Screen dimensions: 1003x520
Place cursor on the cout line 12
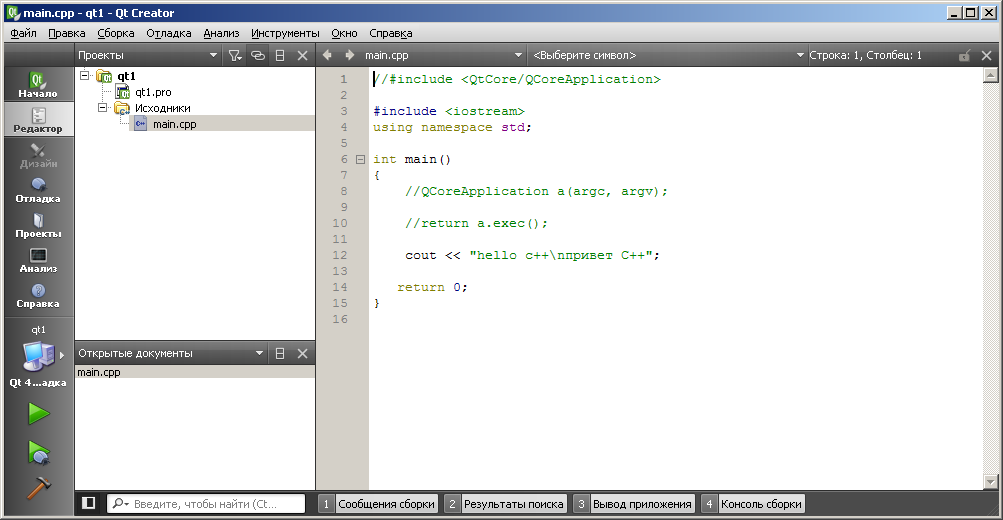tap(532, 255)
